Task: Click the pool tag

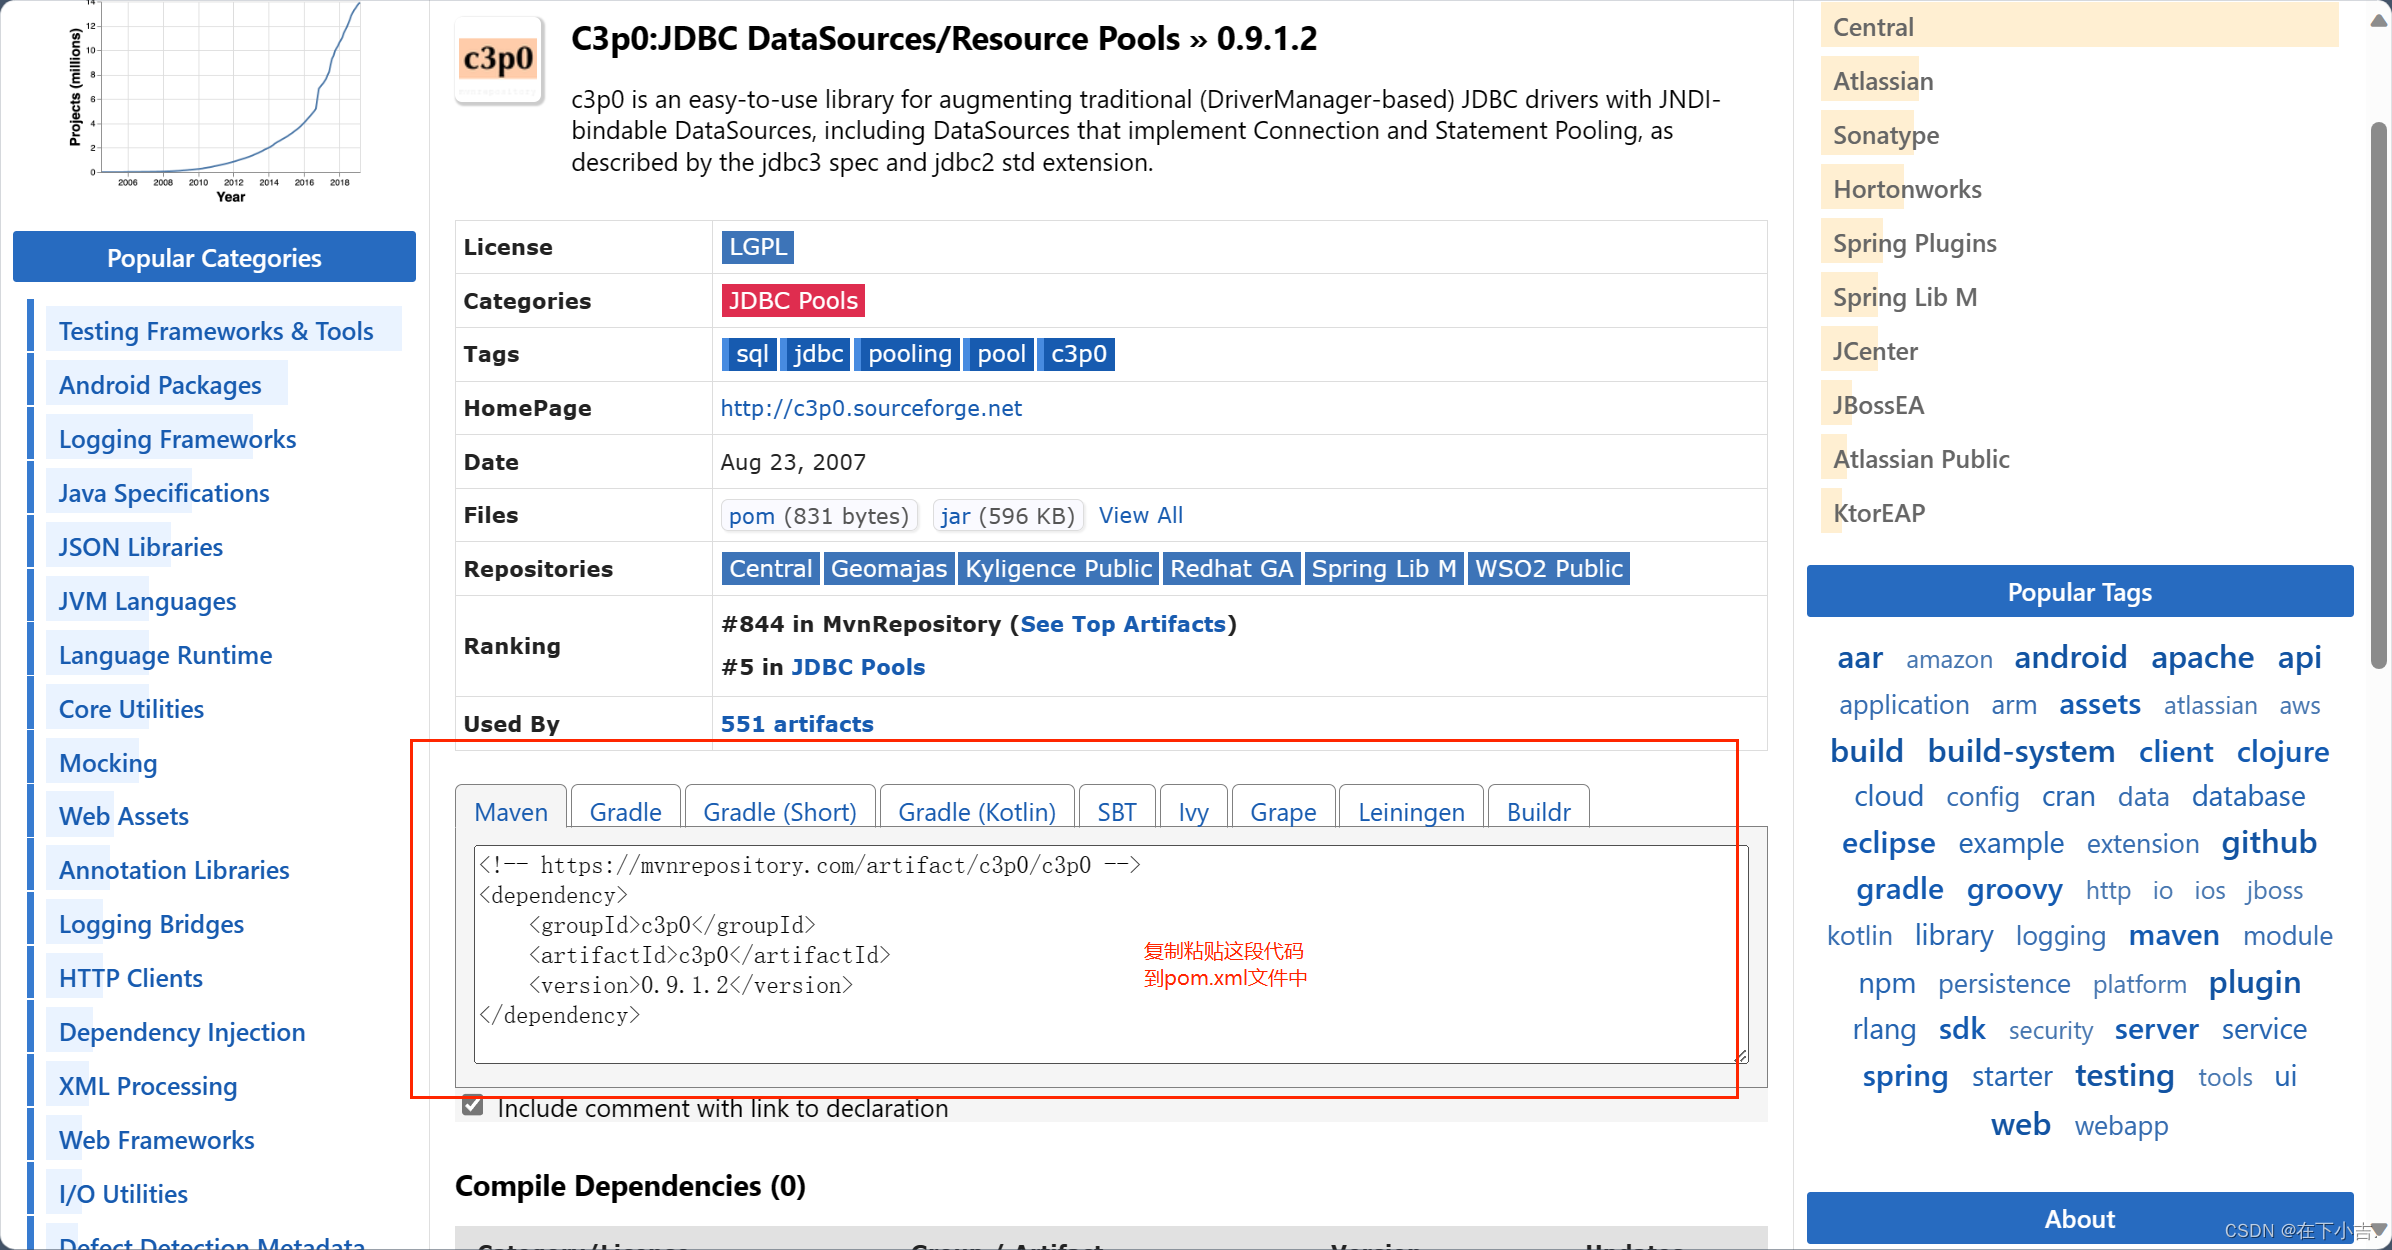Action: click(x=1001, y=354)
